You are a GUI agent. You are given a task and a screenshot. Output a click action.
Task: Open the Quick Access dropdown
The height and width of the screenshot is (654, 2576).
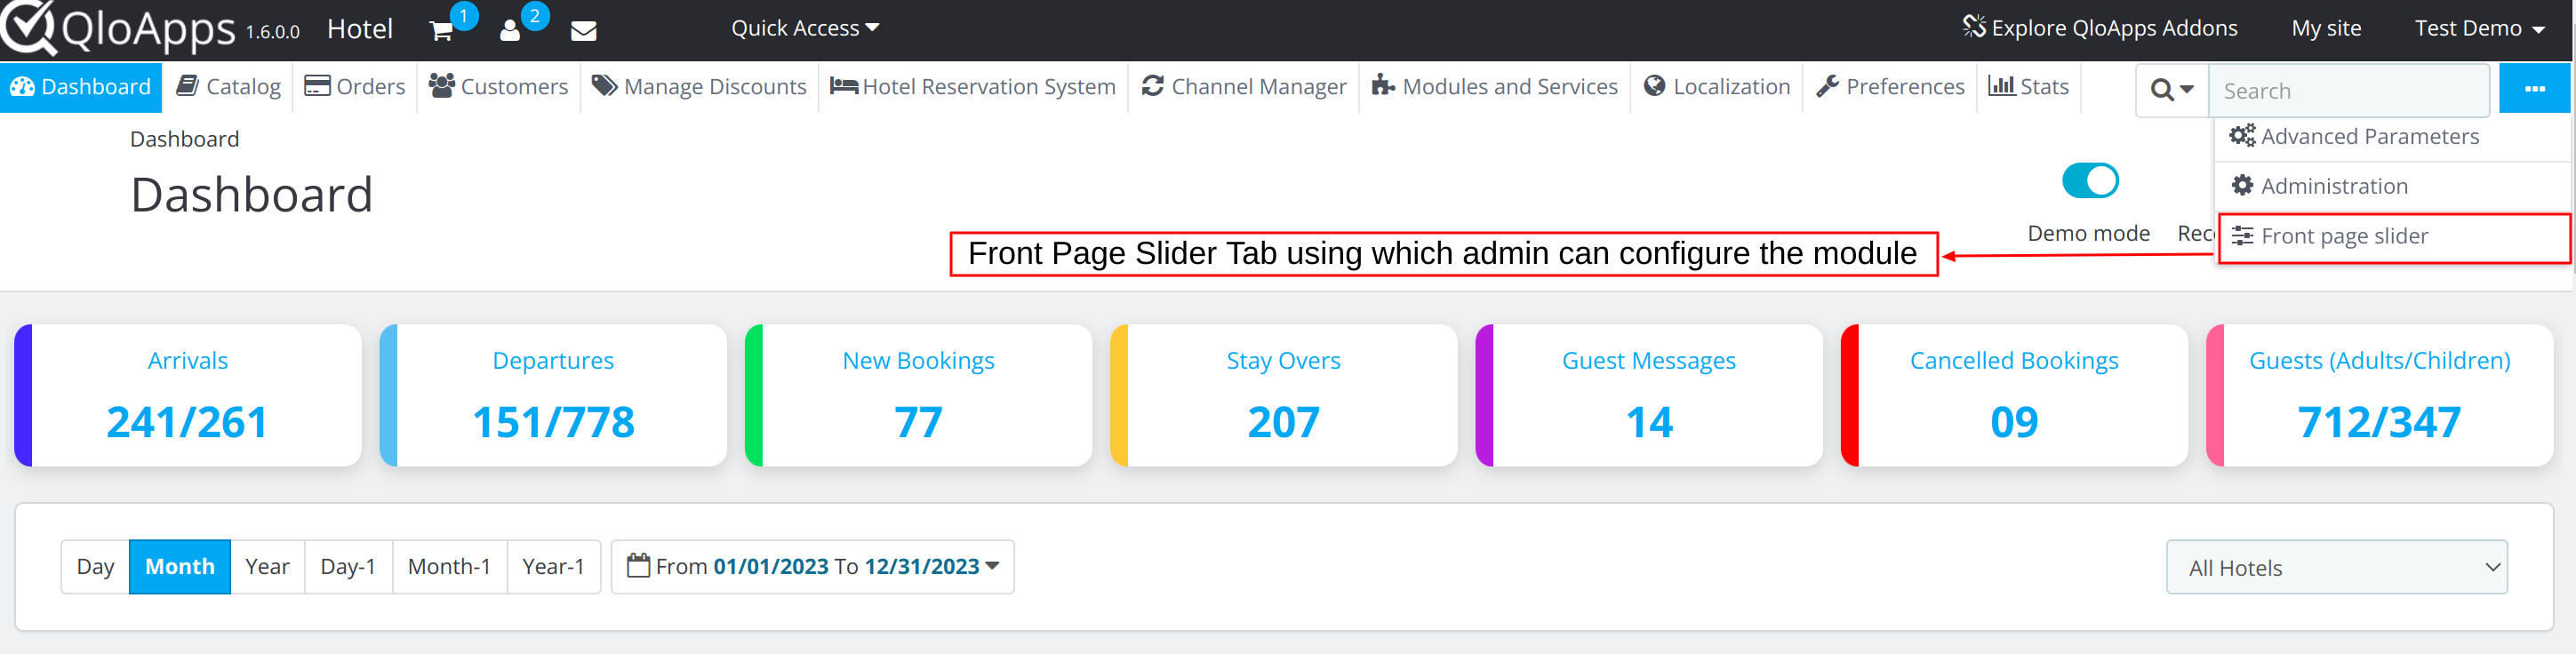tap(805, 28)
